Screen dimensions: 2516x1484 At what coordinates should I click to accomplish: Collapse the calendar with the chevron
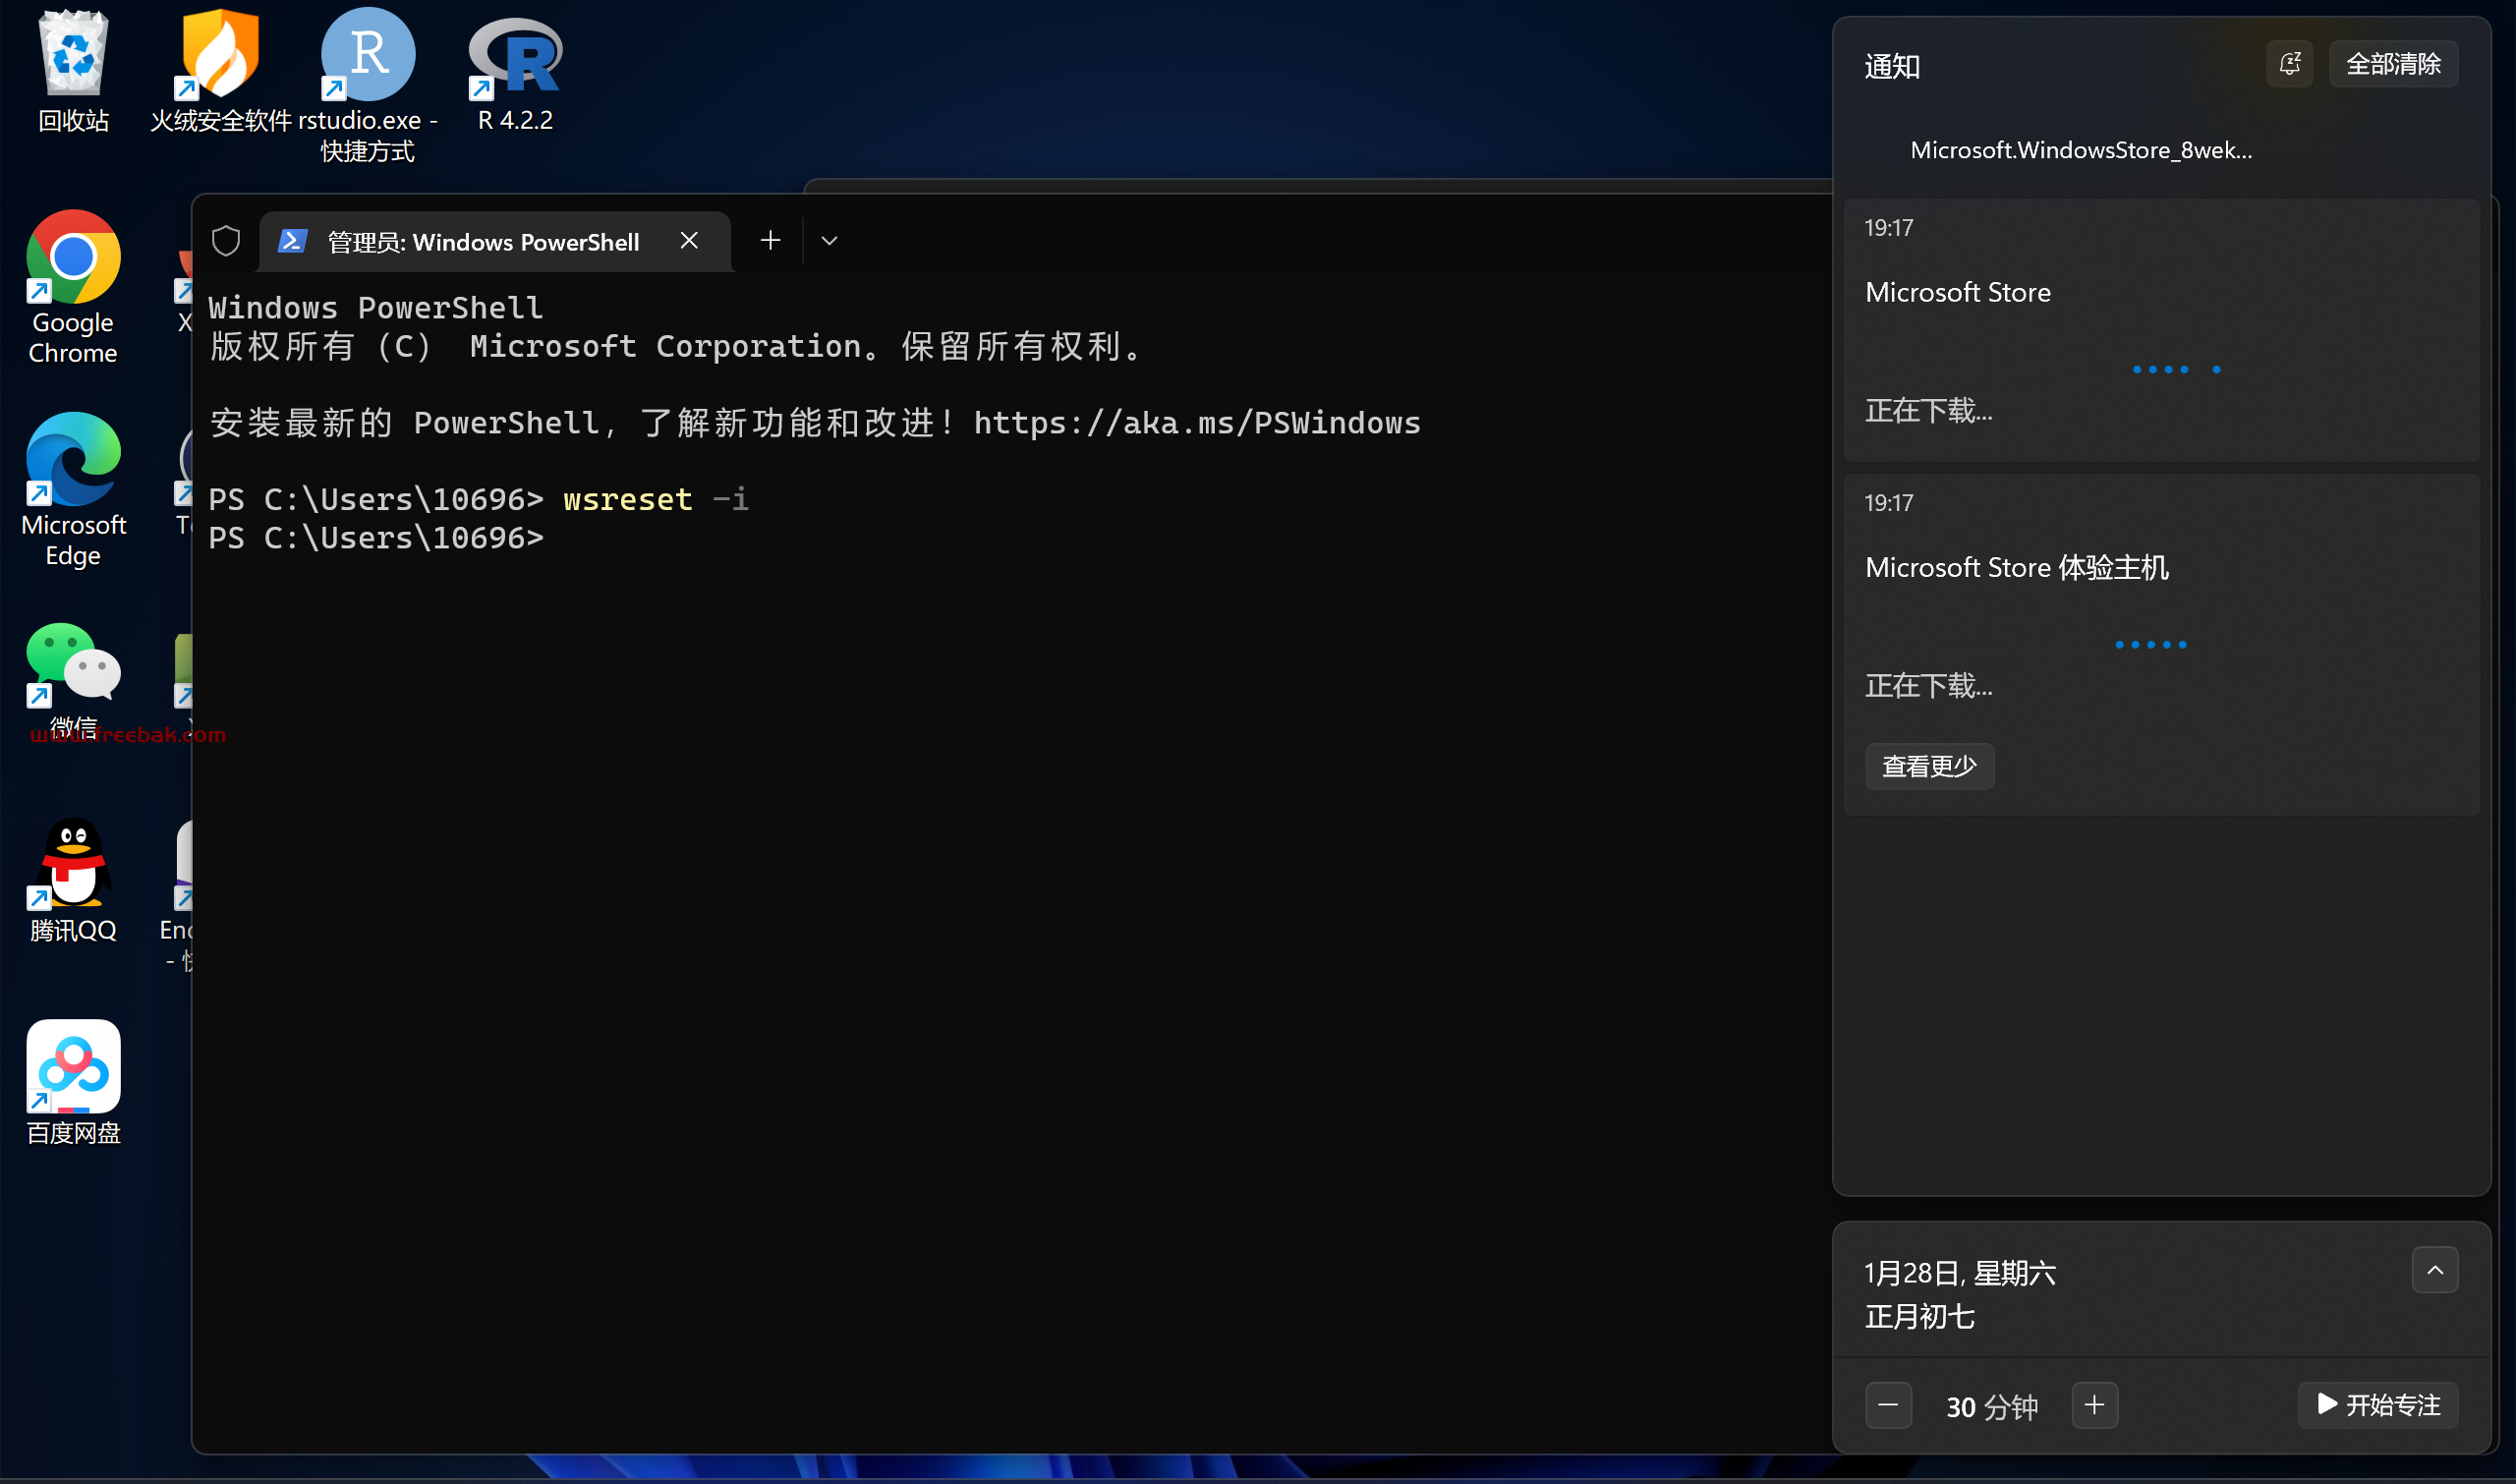(x=2435, y=1270)
